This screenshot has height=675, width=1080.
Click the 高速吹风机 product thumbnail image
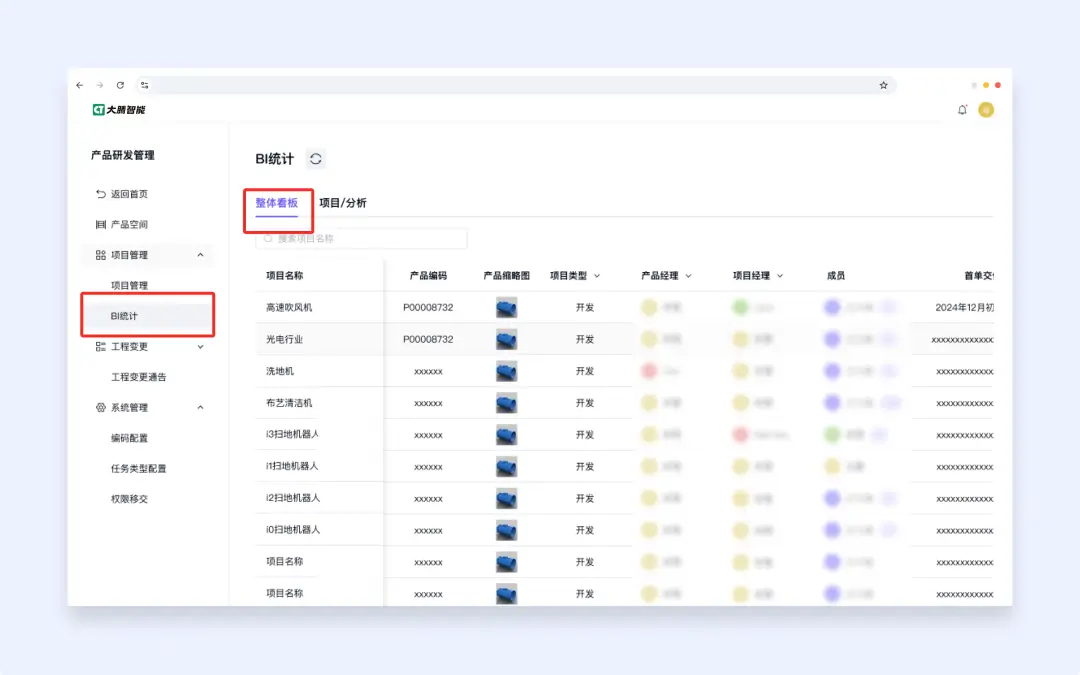[x=505, y=307]
